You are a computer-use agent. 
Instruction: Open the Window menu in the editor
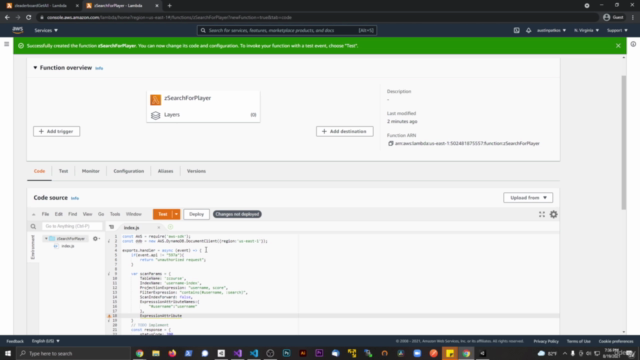click(133, 214)
